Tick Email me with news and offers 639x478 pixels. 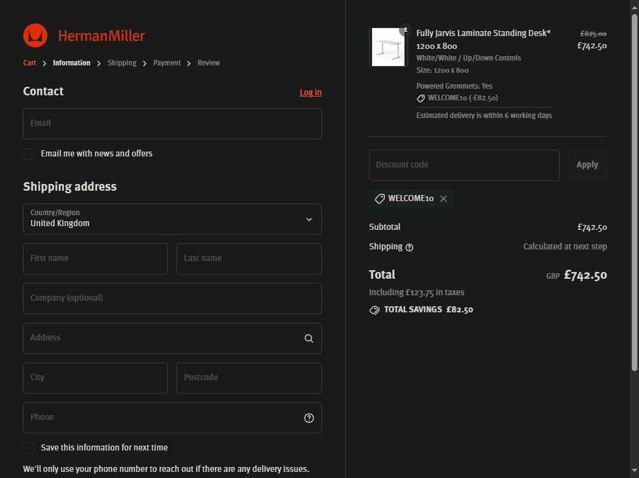(x=29, y=154)
